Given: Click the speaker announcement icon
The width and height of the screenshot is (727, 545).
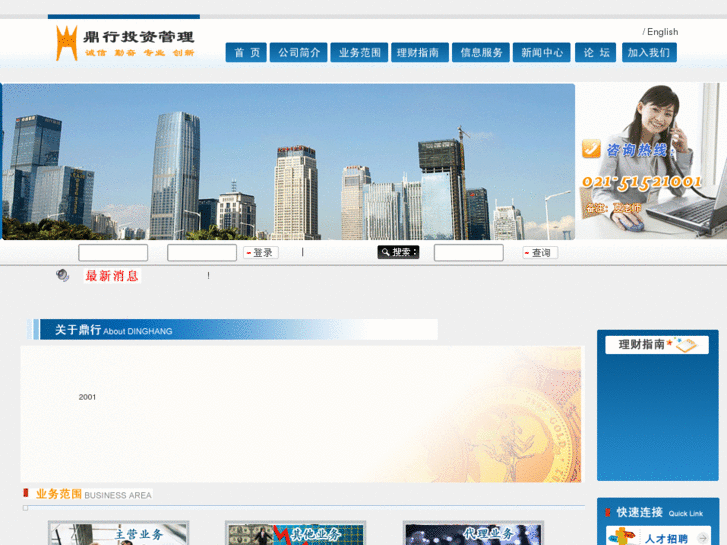Looking at the screenshot, I should 63,276.
